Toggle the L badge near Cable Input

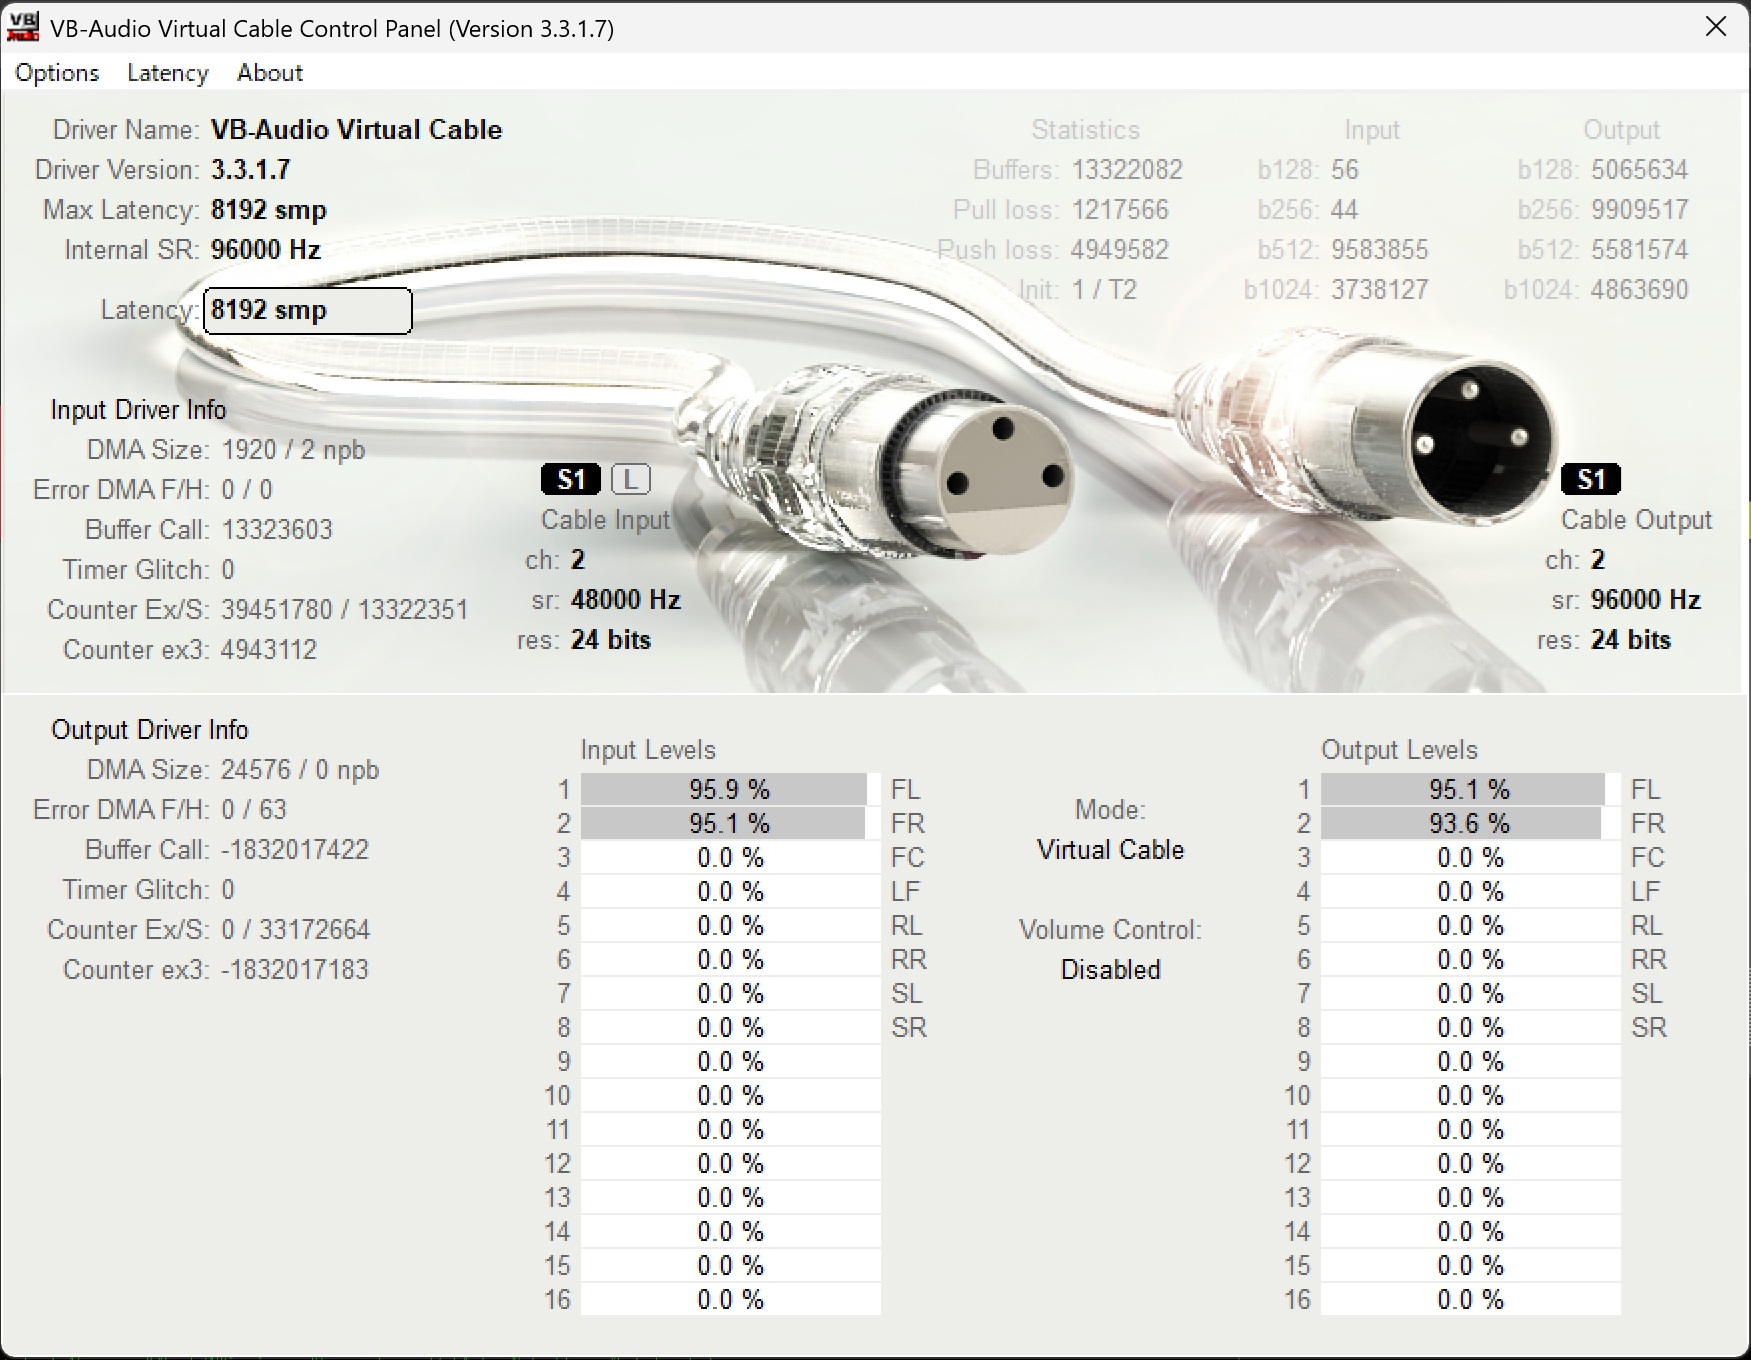point(630,480)
